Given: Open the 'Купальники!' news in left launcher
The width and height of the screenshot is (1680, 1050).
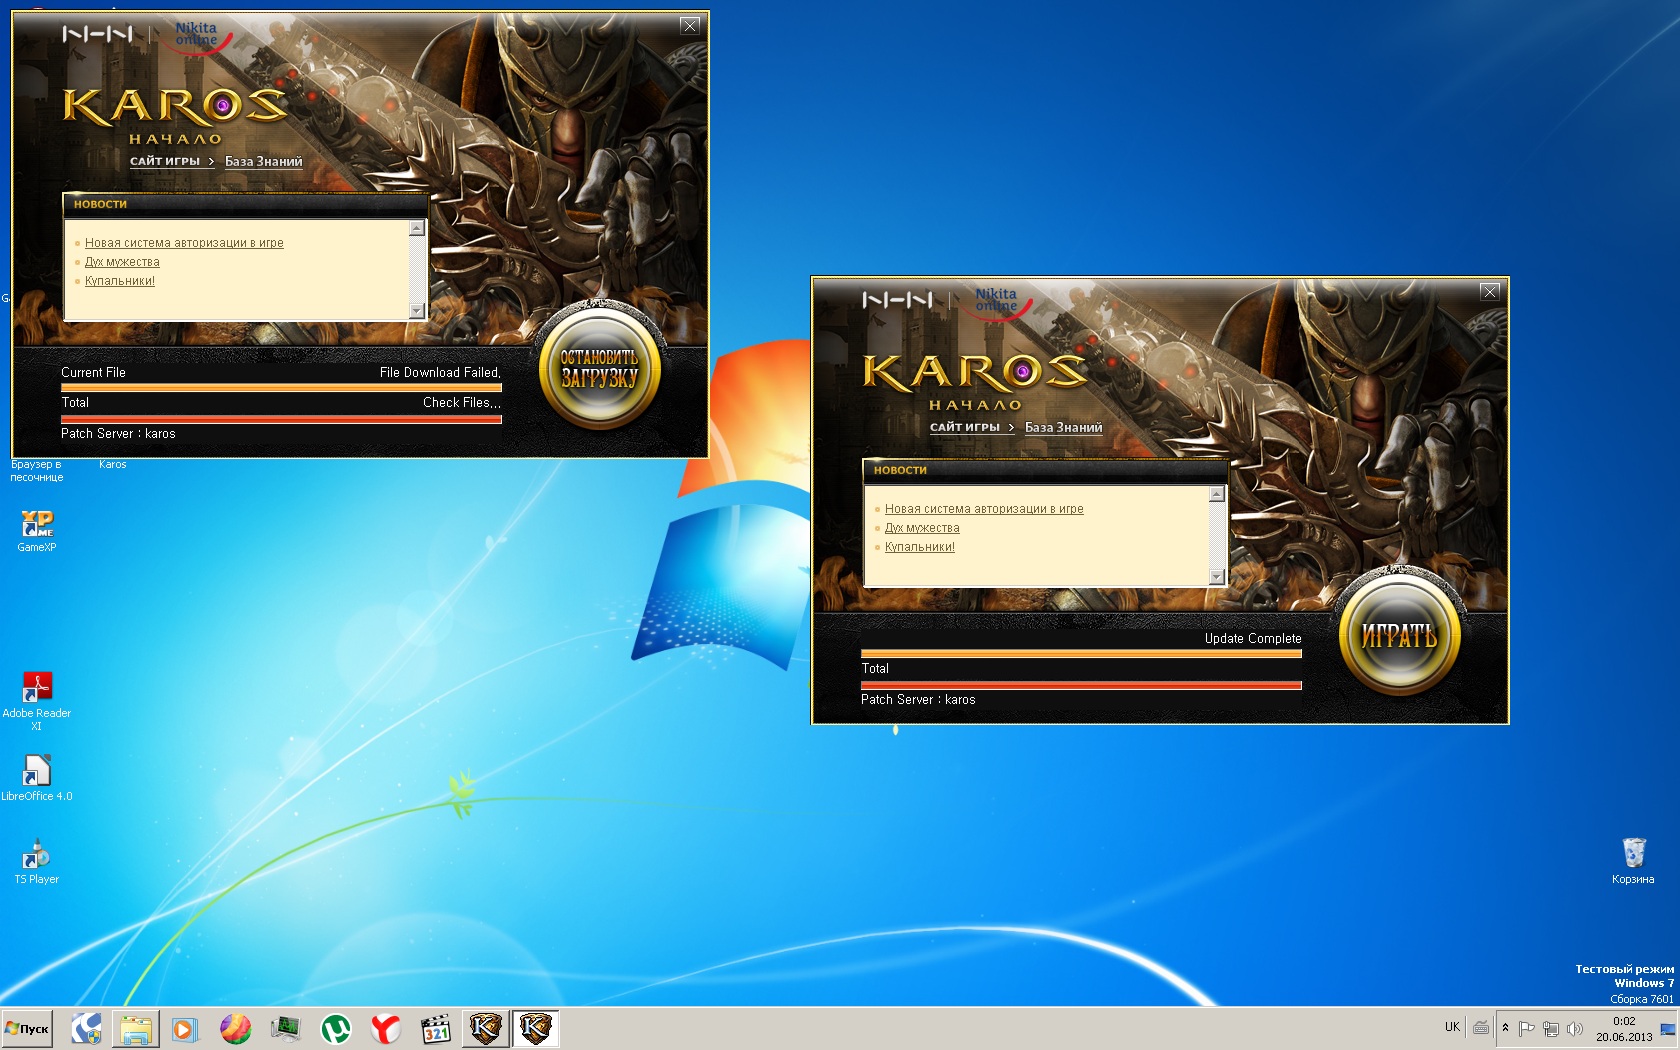Looking at the screenshot, I should [x=120, y=281].
